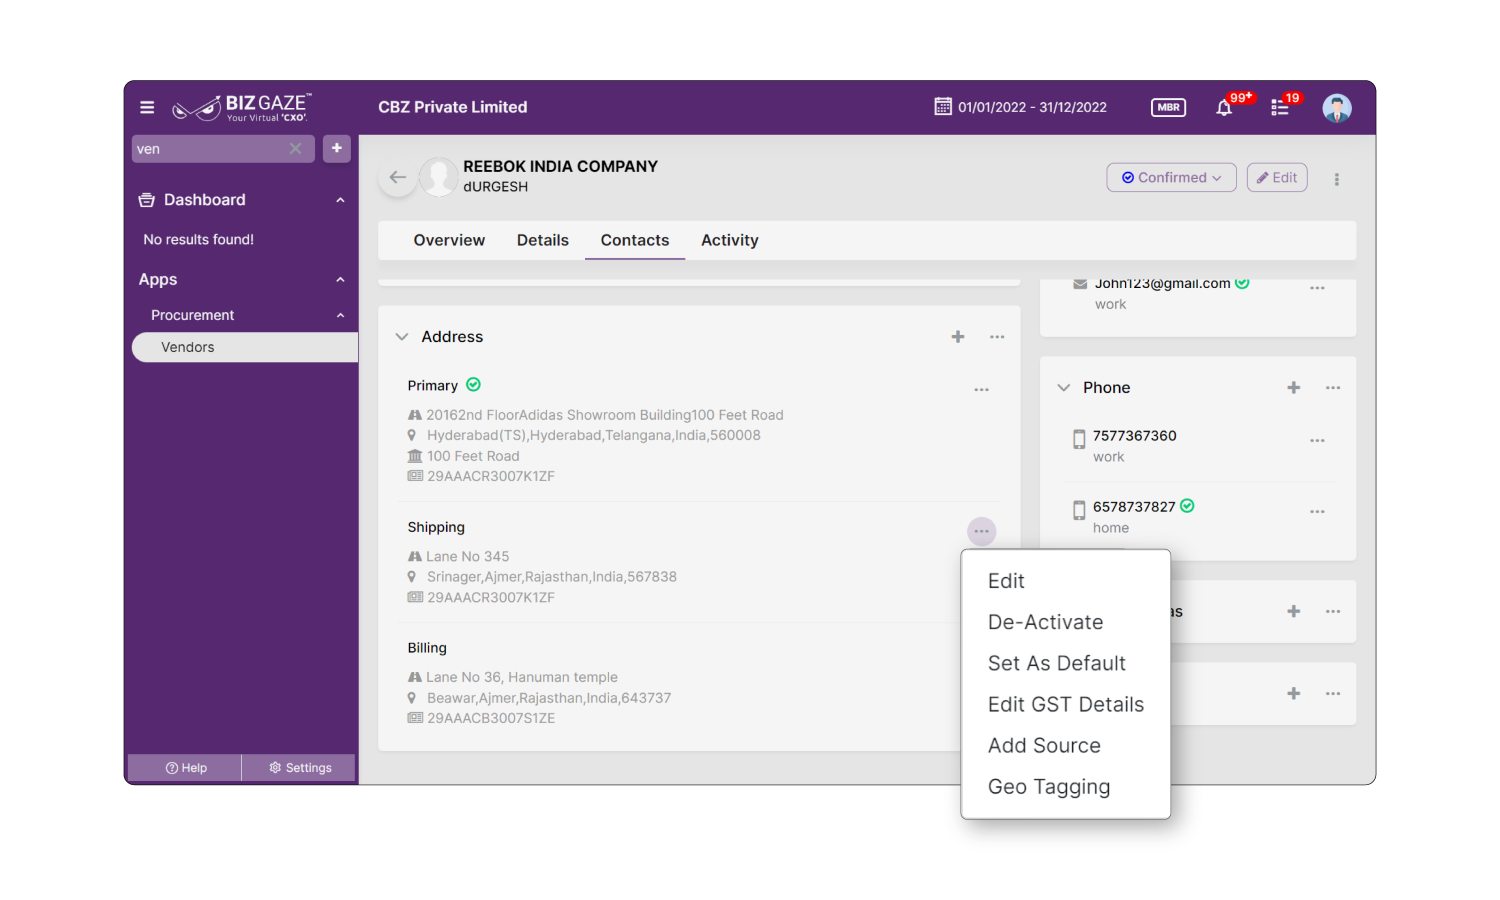
Task: Collapse the Phone section
Action: point(1064,387)
